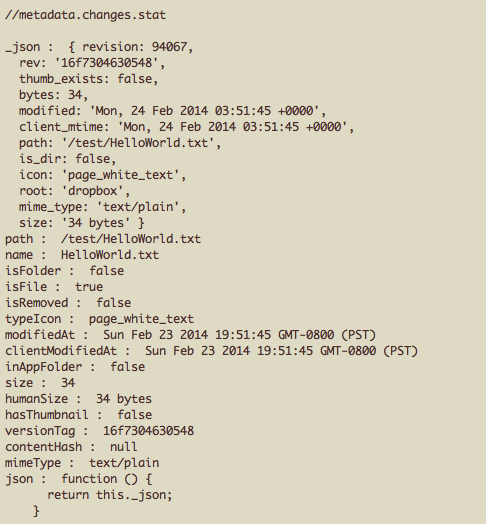
Task: Click the client_mtime timestamp value
Action: click(x=232, y=127)
